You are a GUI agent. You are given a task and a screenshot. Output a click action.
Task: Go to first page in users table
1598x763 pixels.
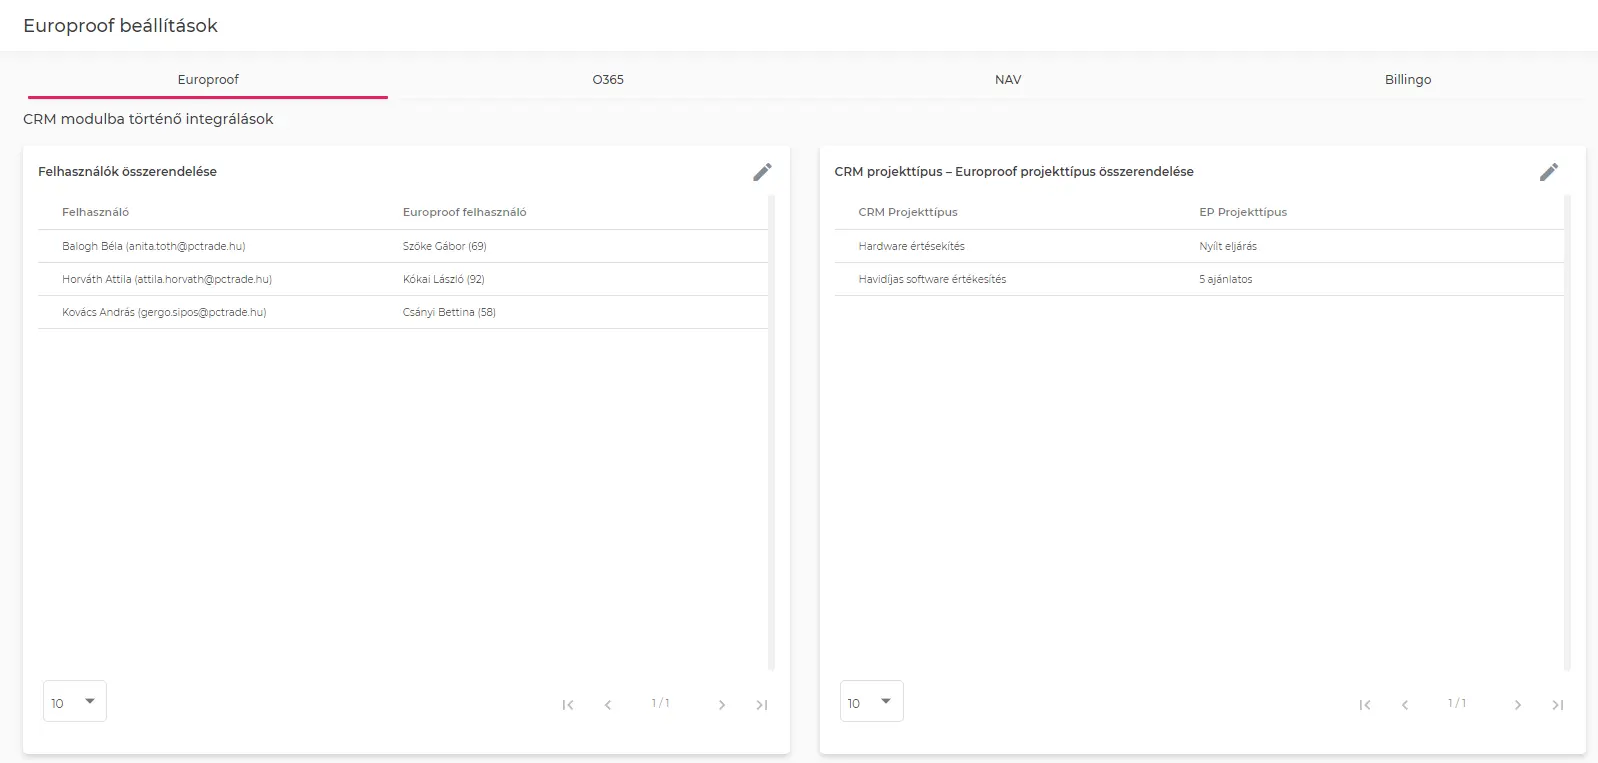[568, 705]
